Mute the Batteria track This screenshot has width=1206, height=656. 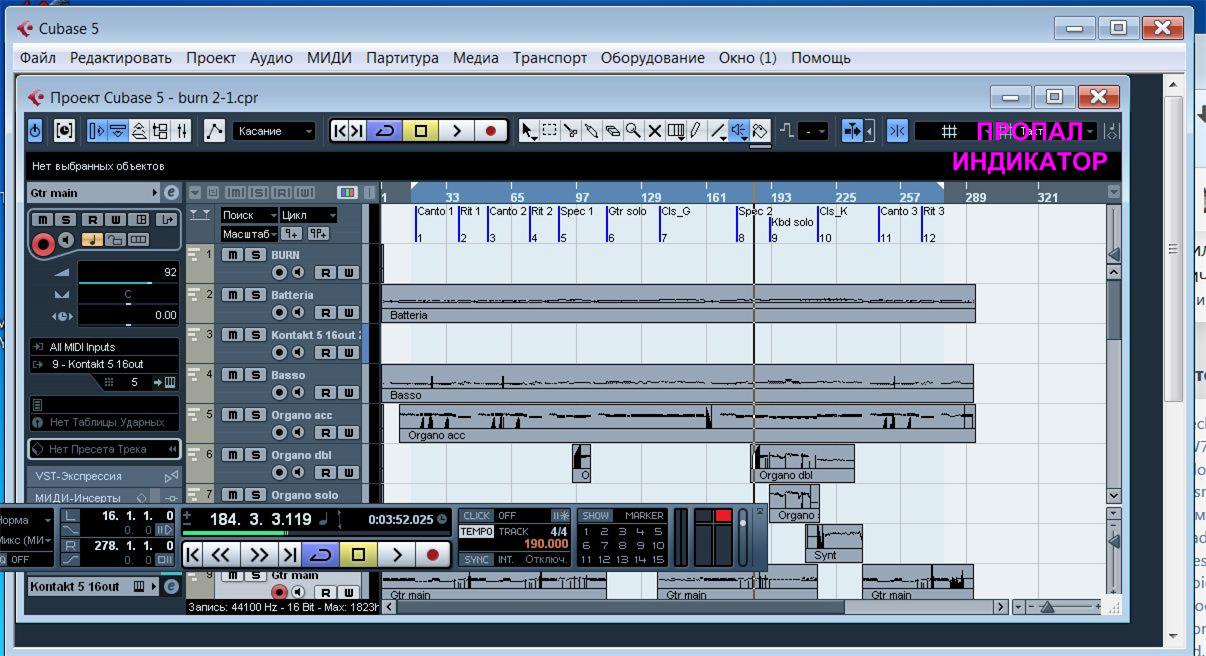tap(230, 295)
